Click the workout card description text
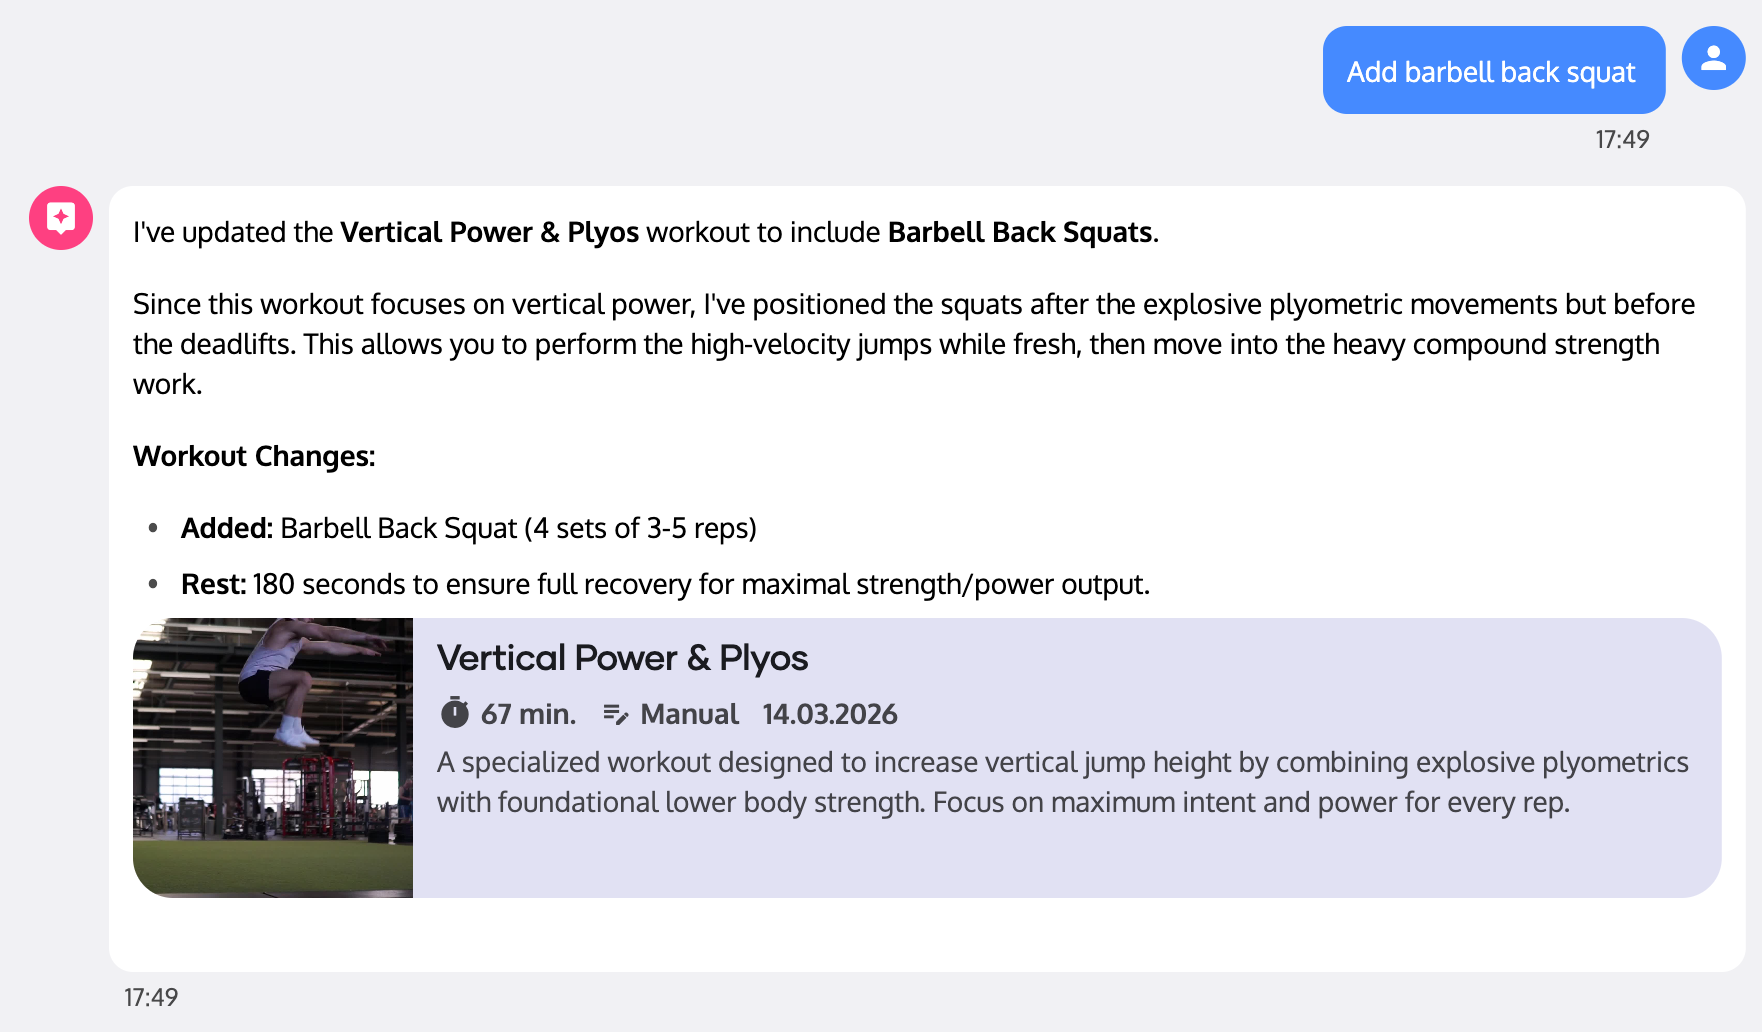This screenshot has height=1032, width=1762. [x=1060, y=782]
